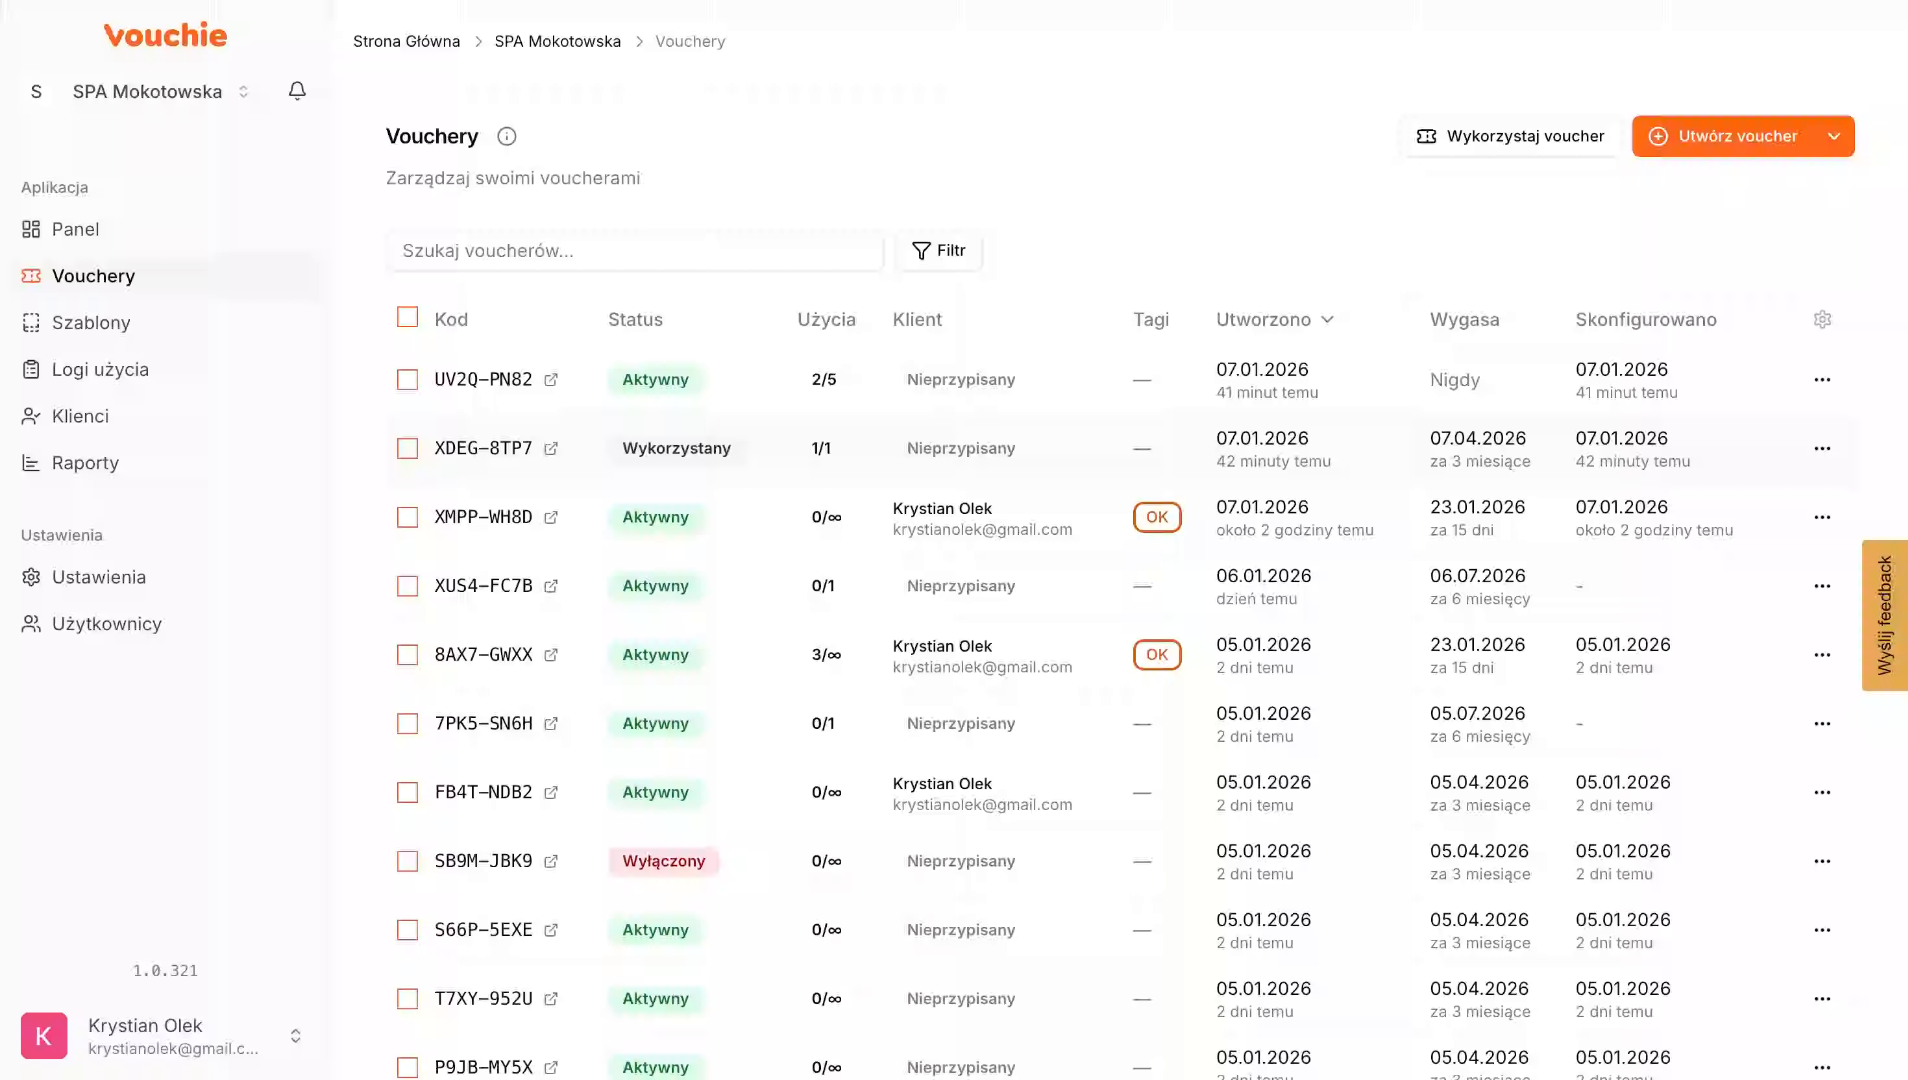The width and height of the screenshot is (1908, 1080).
Task: Go to Szablony in the sidebar
Action: pos(91,322)
